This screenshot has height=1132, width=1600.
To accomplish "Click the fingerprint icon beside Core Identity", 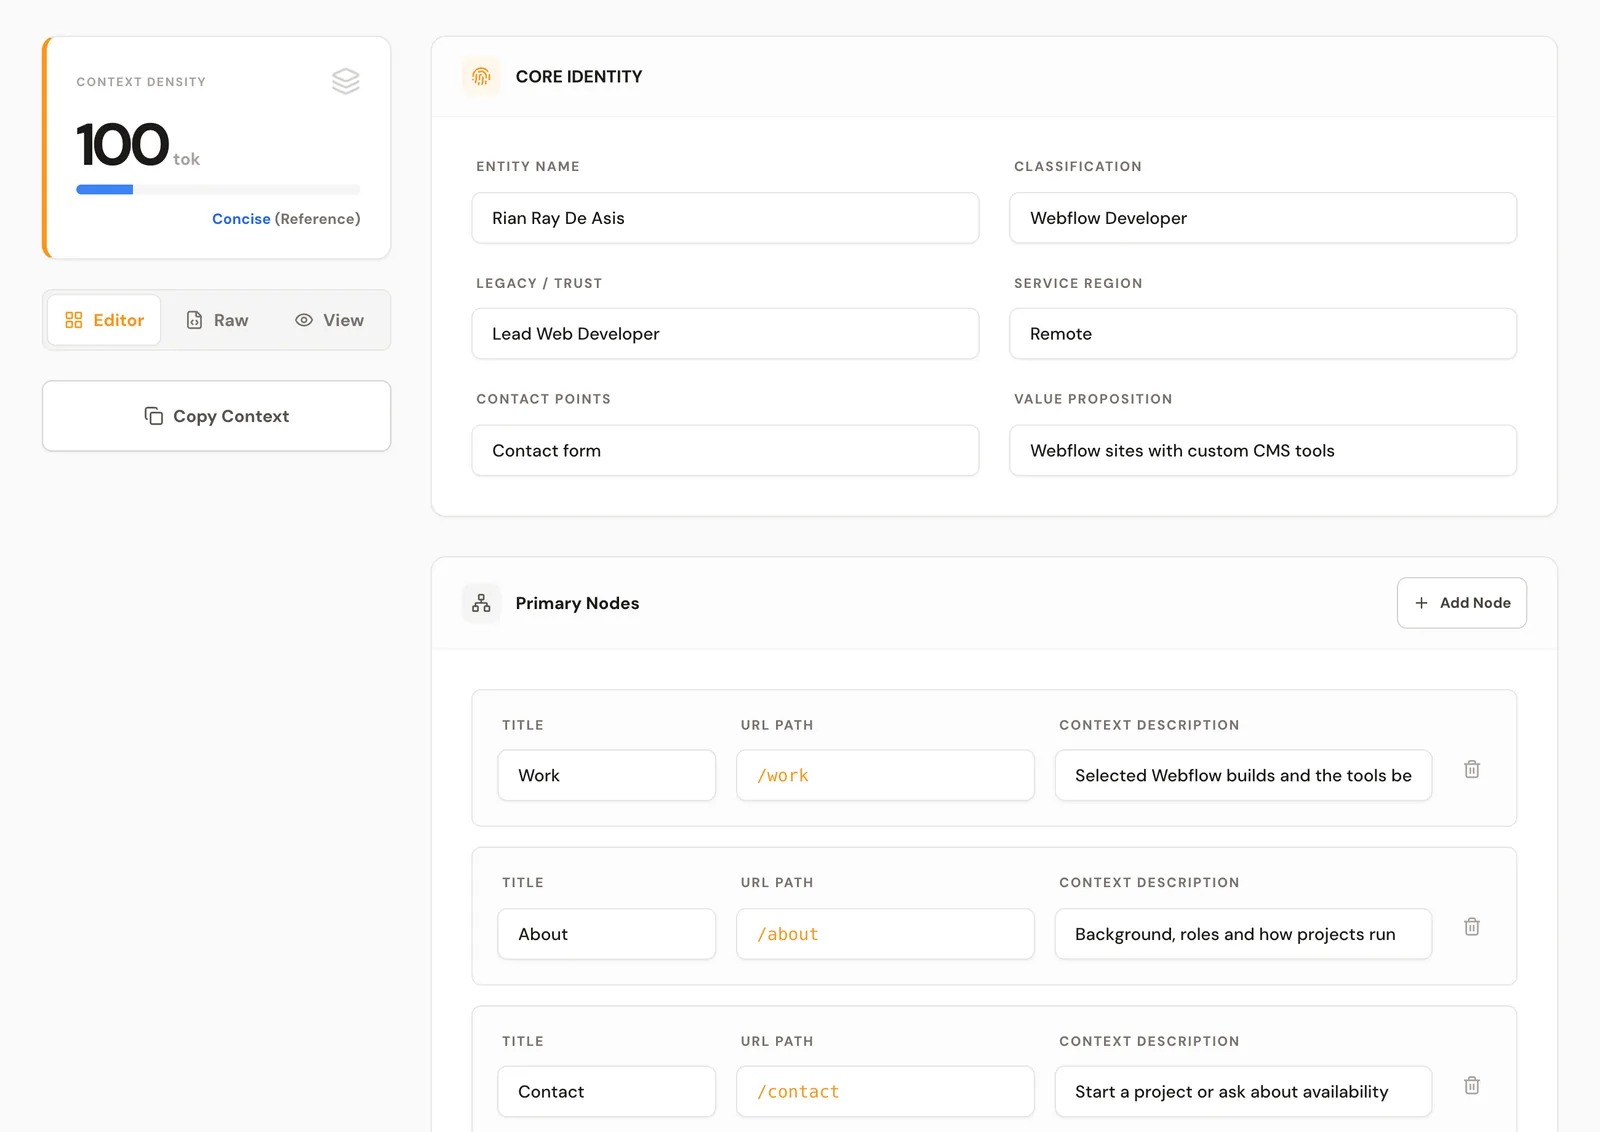I will pyautogui.click(x=481, y=77).
